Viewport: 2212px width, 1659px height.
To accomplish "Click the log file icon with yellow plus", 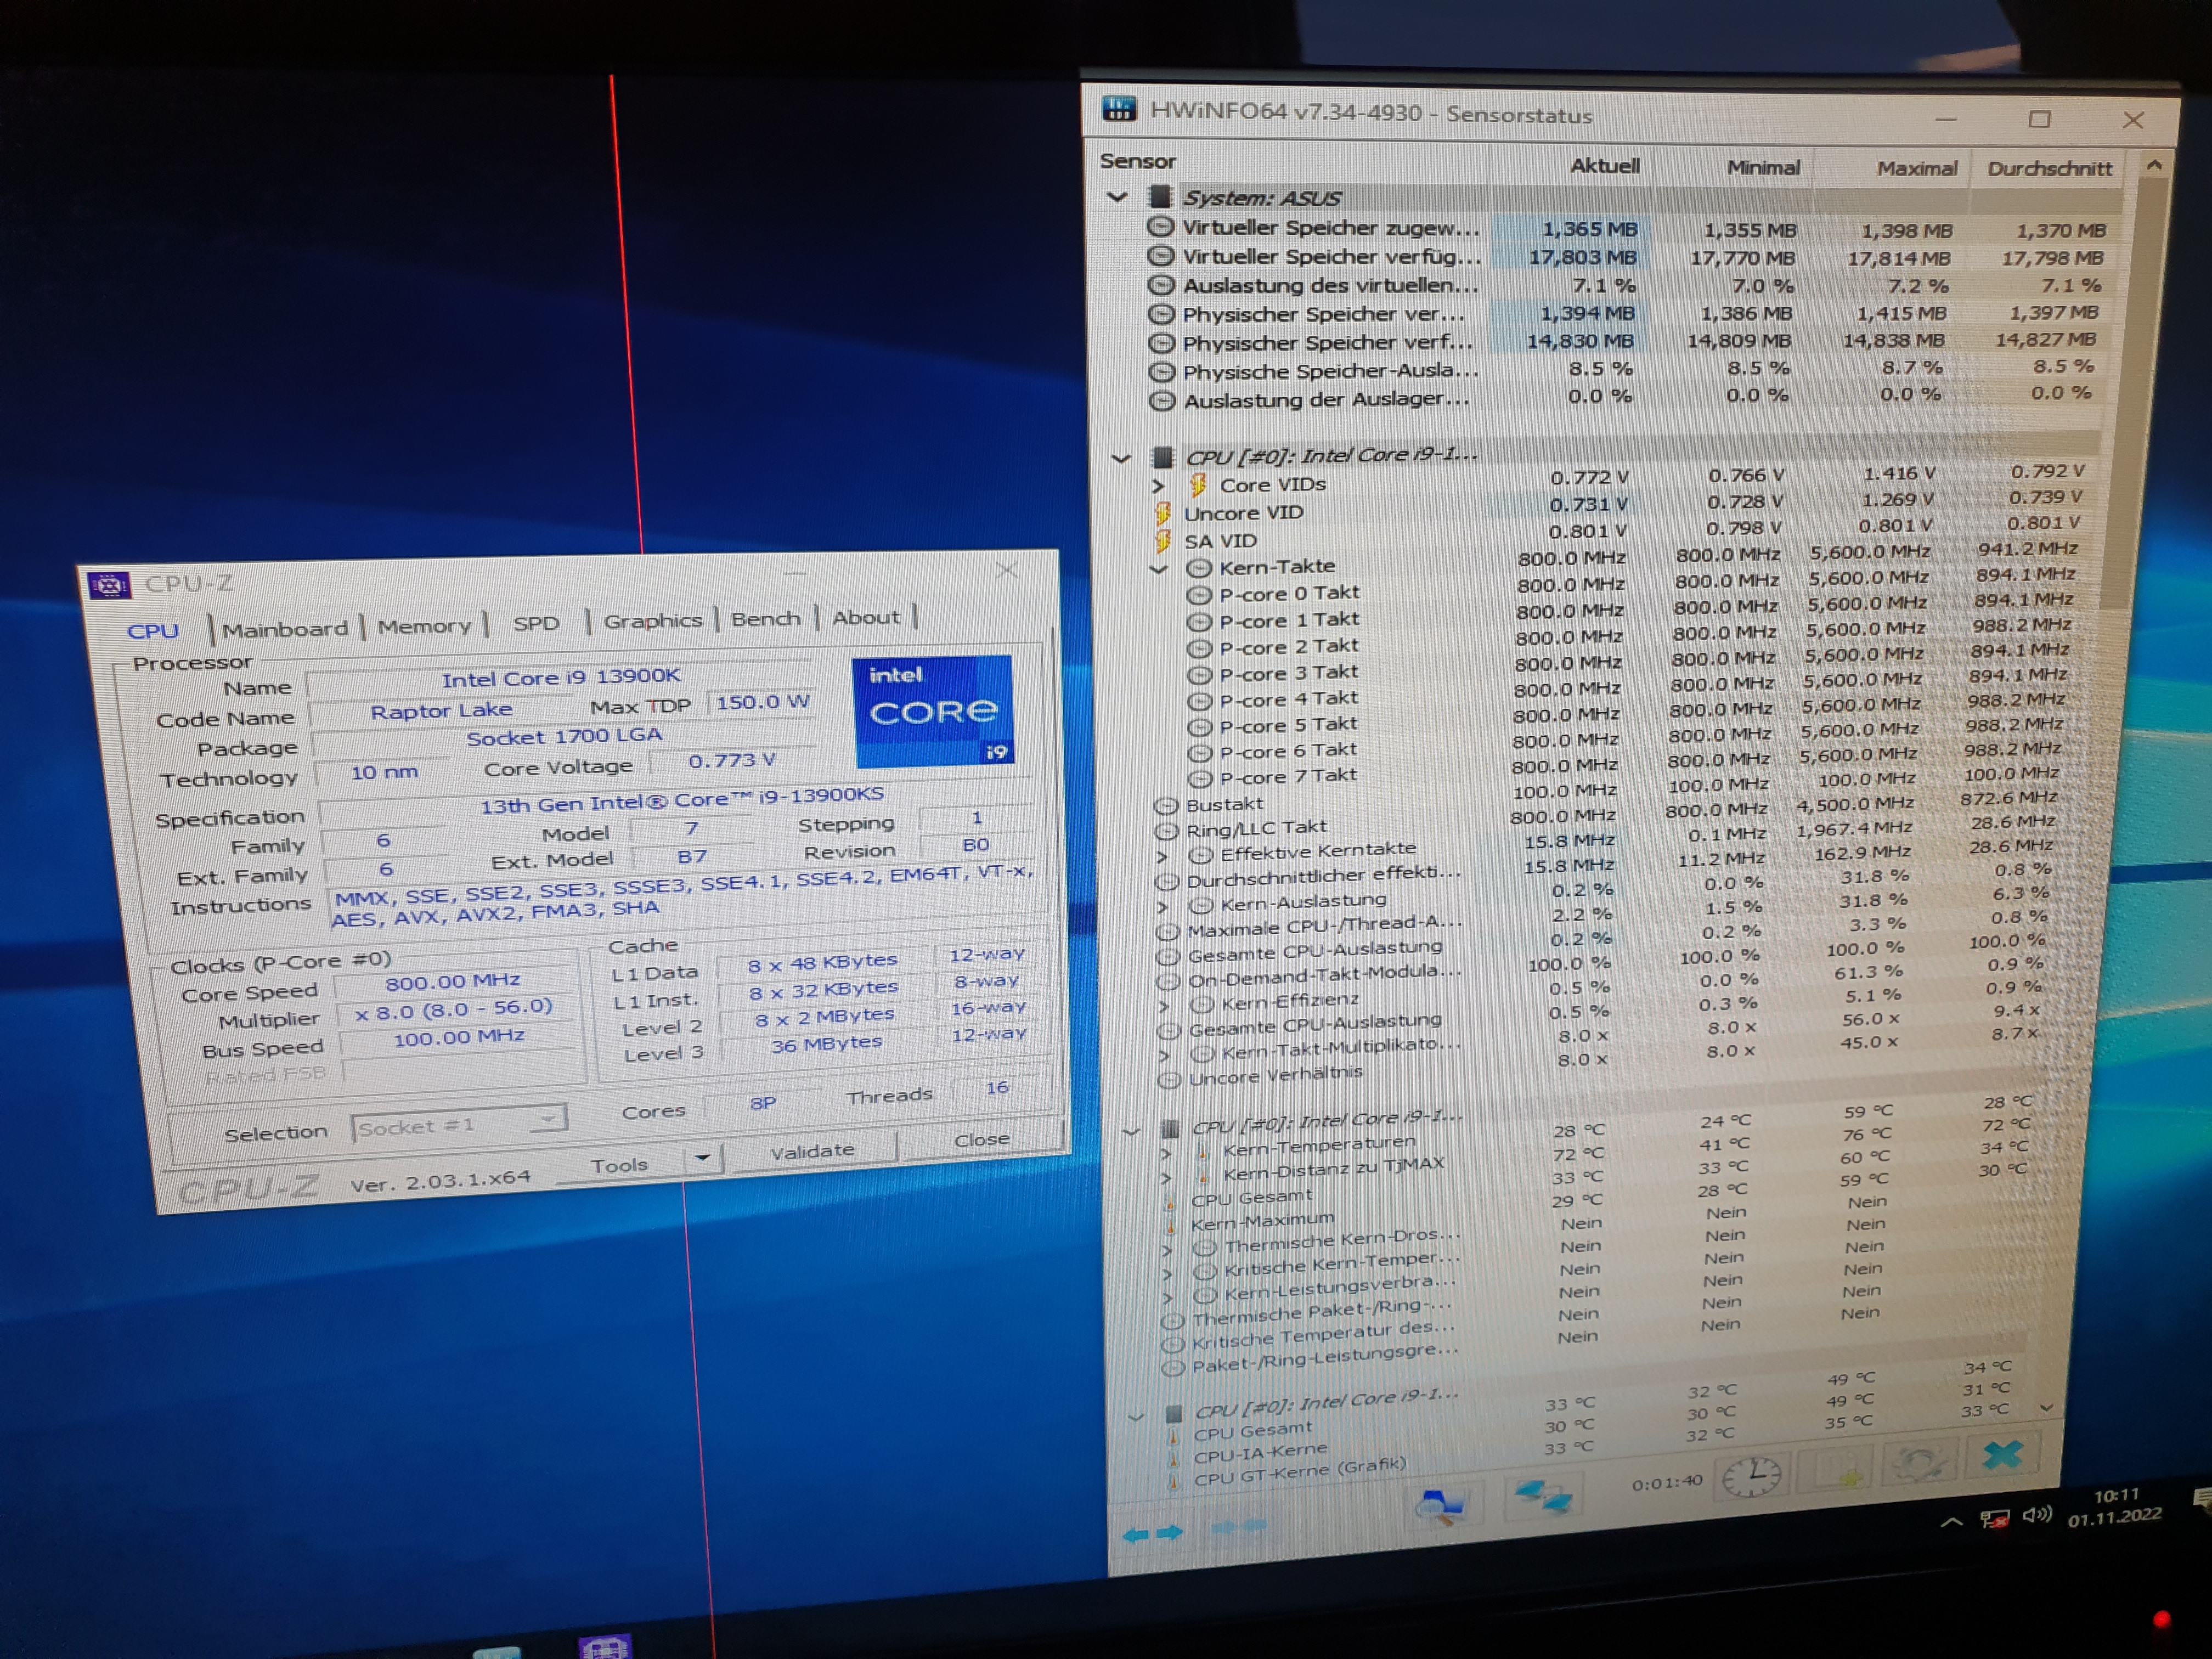I will point(1840,1470).
